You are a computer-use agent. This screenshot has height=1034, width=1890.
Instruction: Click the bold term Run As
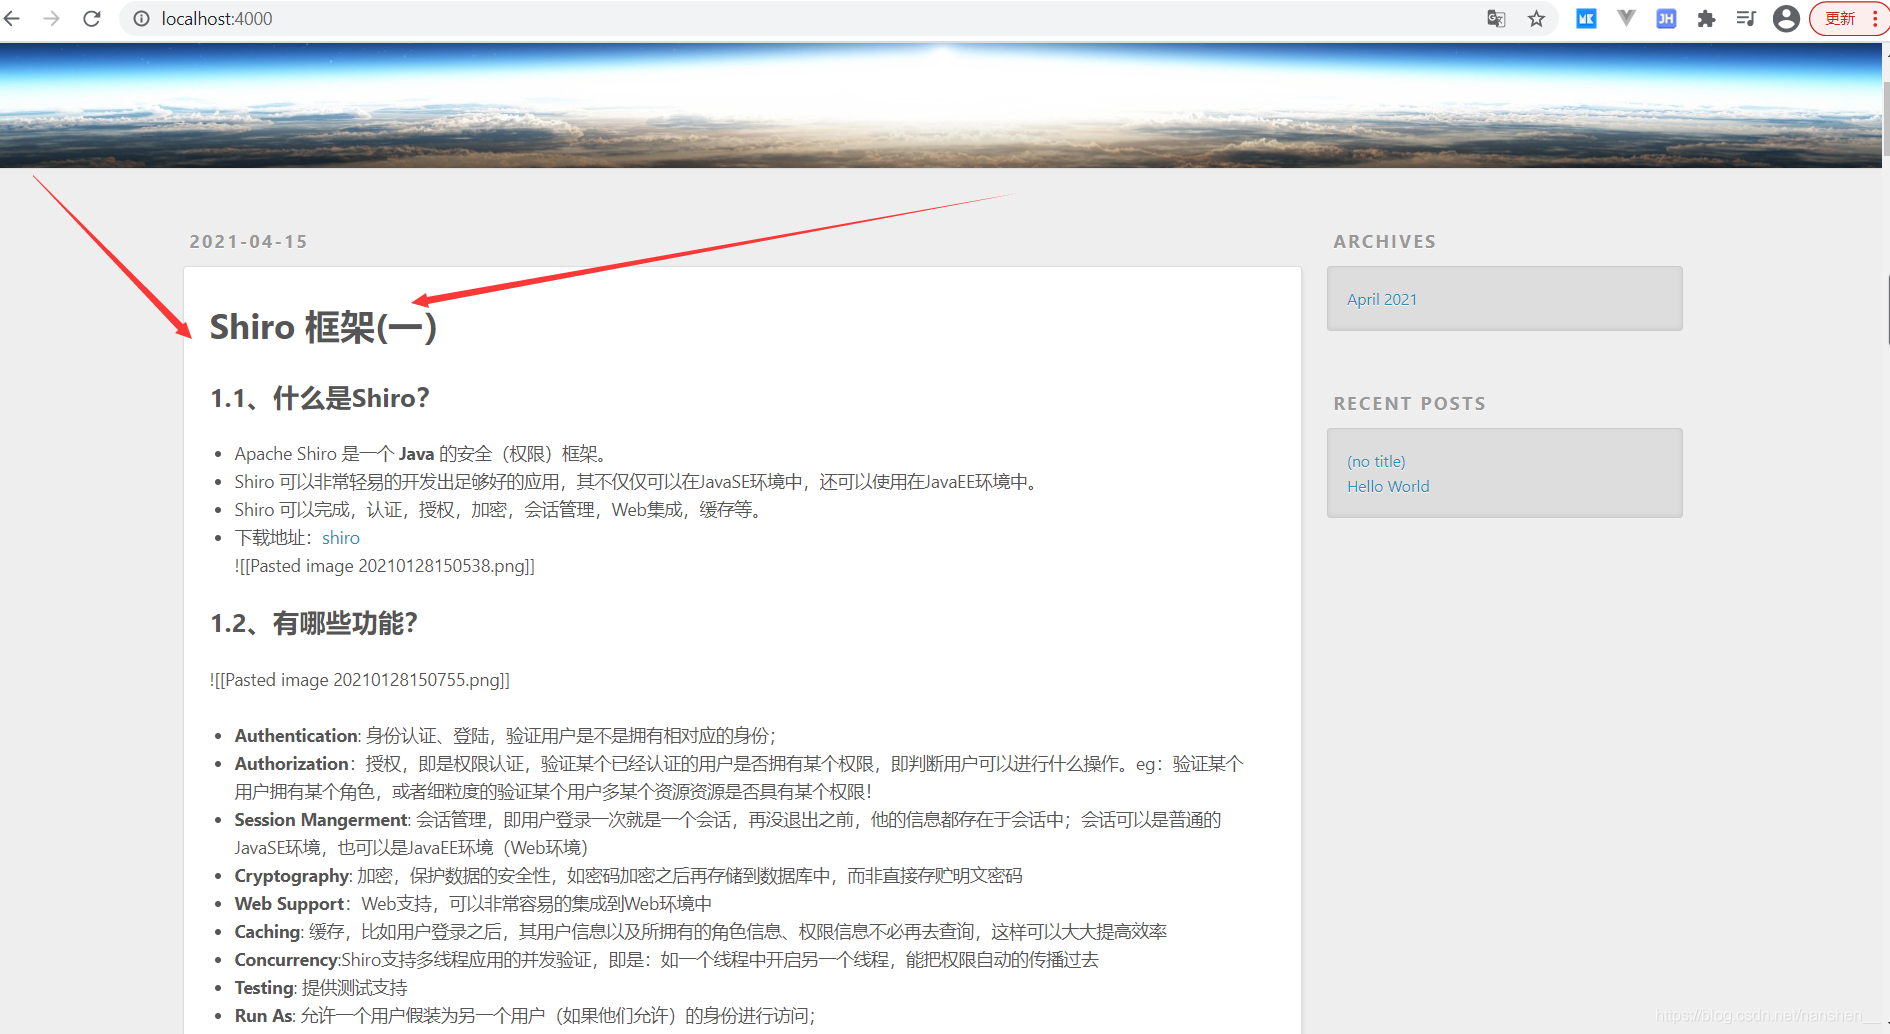pos(264,1016)
